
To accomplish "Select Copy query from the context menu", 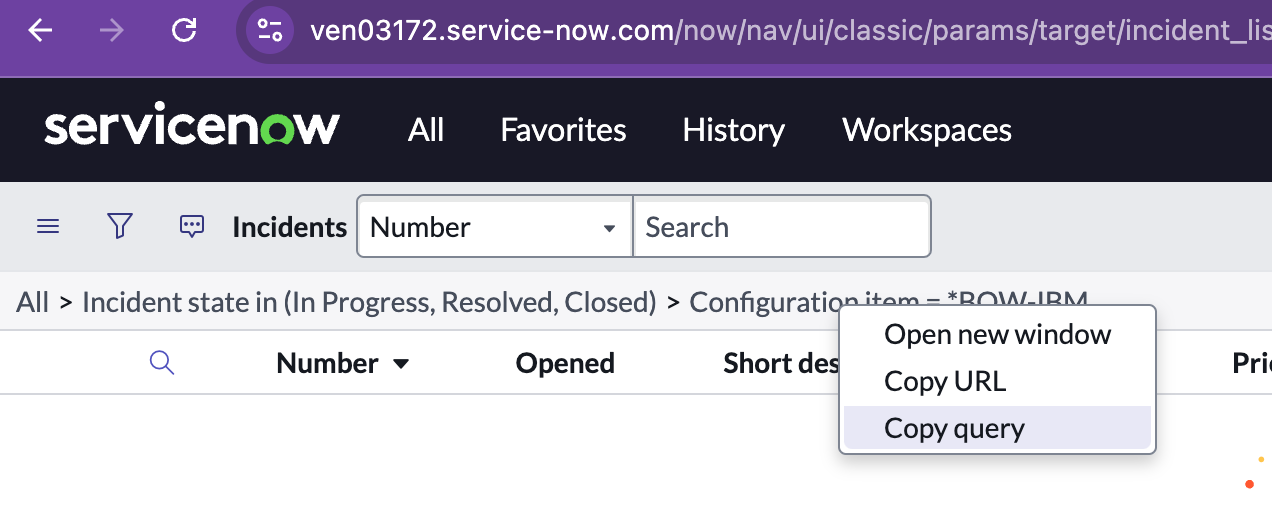I will pos(954,429).
